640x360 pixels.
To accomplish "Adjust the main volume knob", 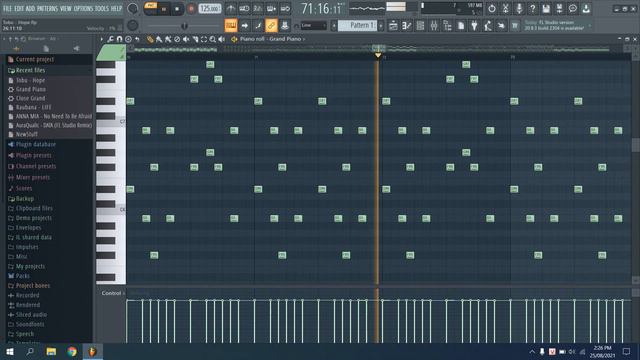I will coord(133,8).
